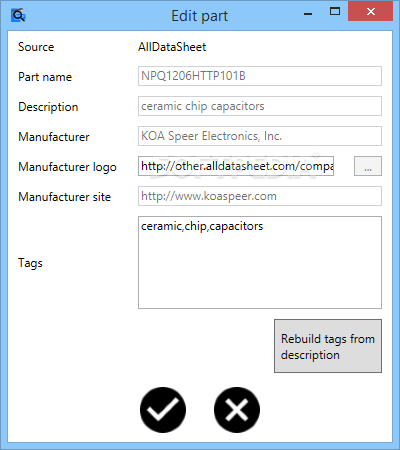Image resolution: width=400 pixels, height=450 pixels.
Task: Click the Manufacturer site label
Action: click(64, 197)
